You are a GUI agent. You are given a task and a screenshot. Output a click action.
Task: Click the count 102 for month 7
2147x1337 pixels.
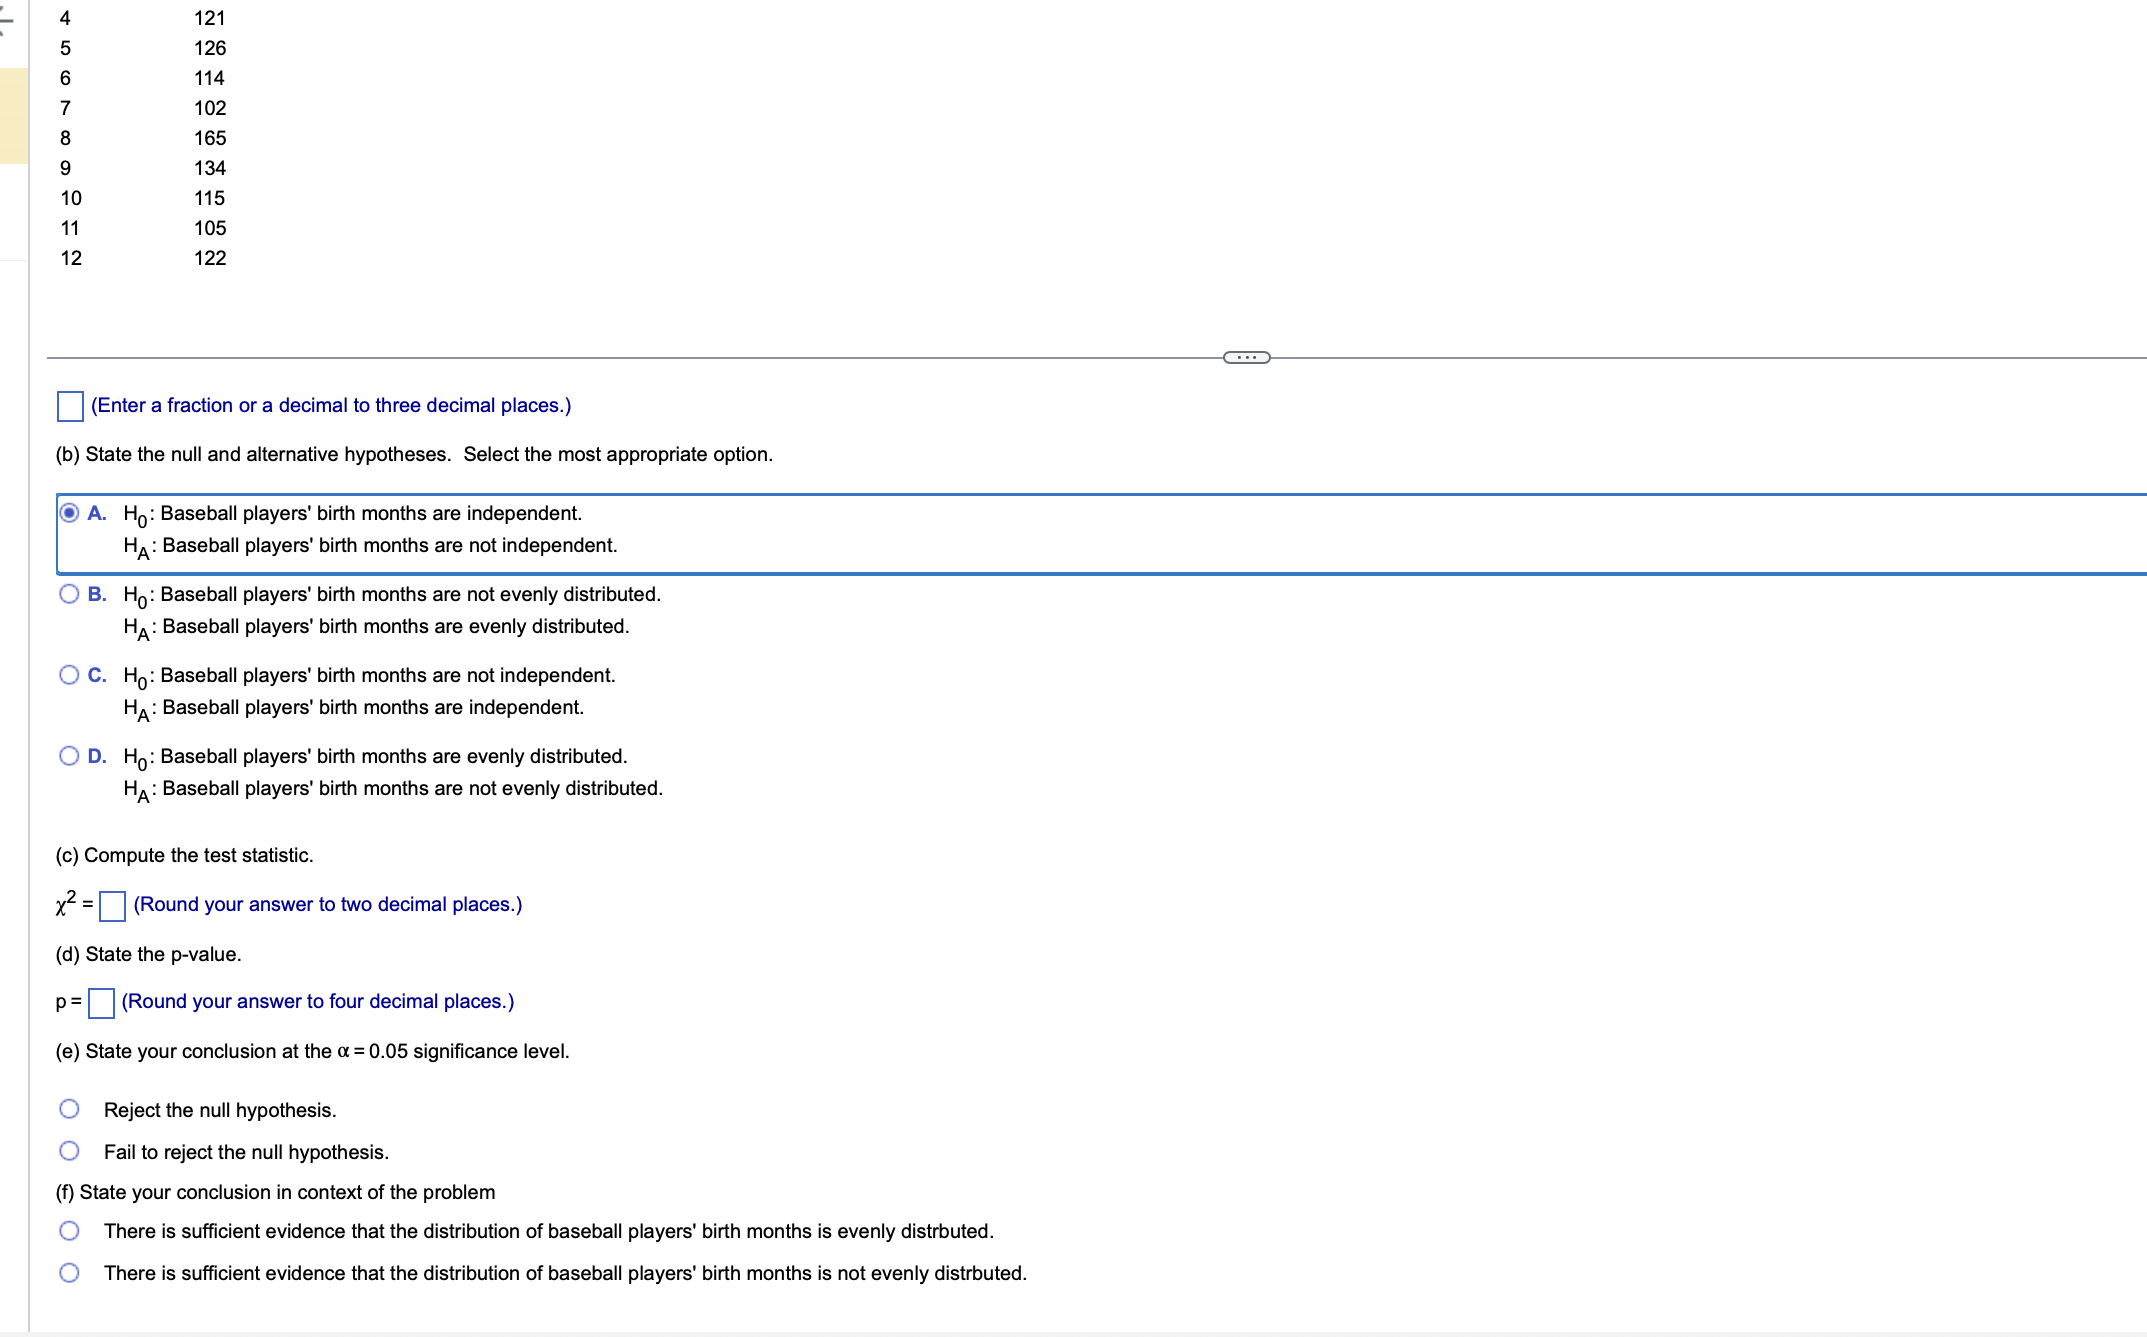click(210, 108)
